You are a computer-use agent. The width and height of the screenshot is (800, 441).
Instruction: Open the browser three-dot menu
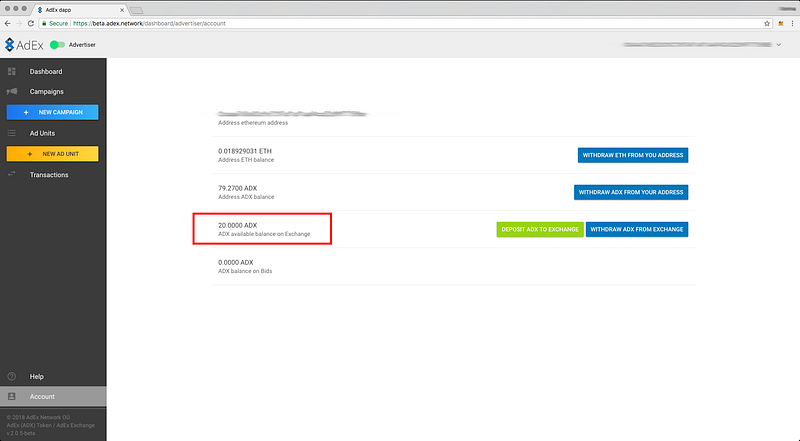pos(792,23)
